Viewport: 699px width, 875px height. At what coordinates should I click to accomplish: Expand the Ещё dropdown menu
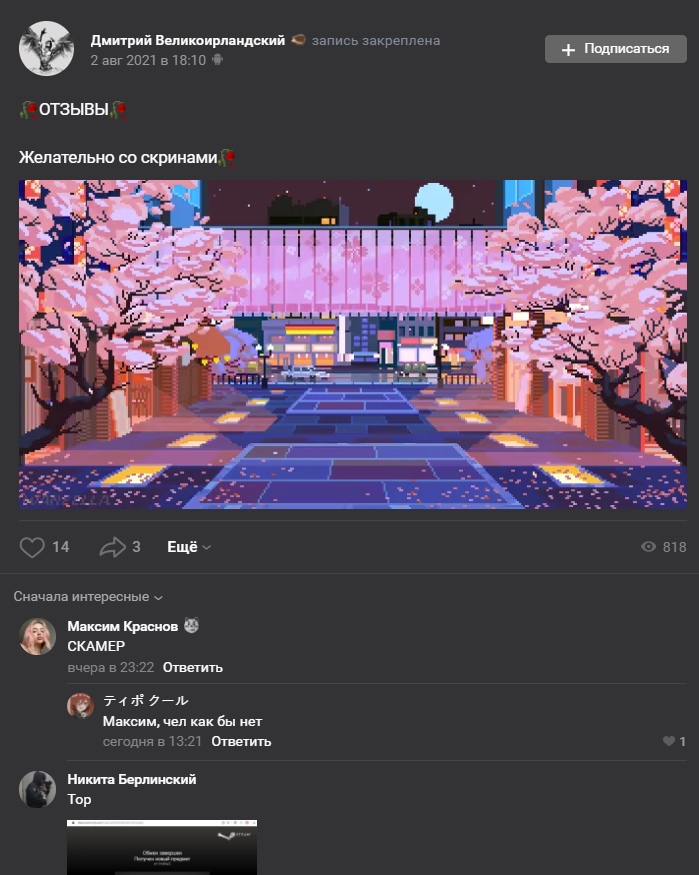tap(189, 547)
